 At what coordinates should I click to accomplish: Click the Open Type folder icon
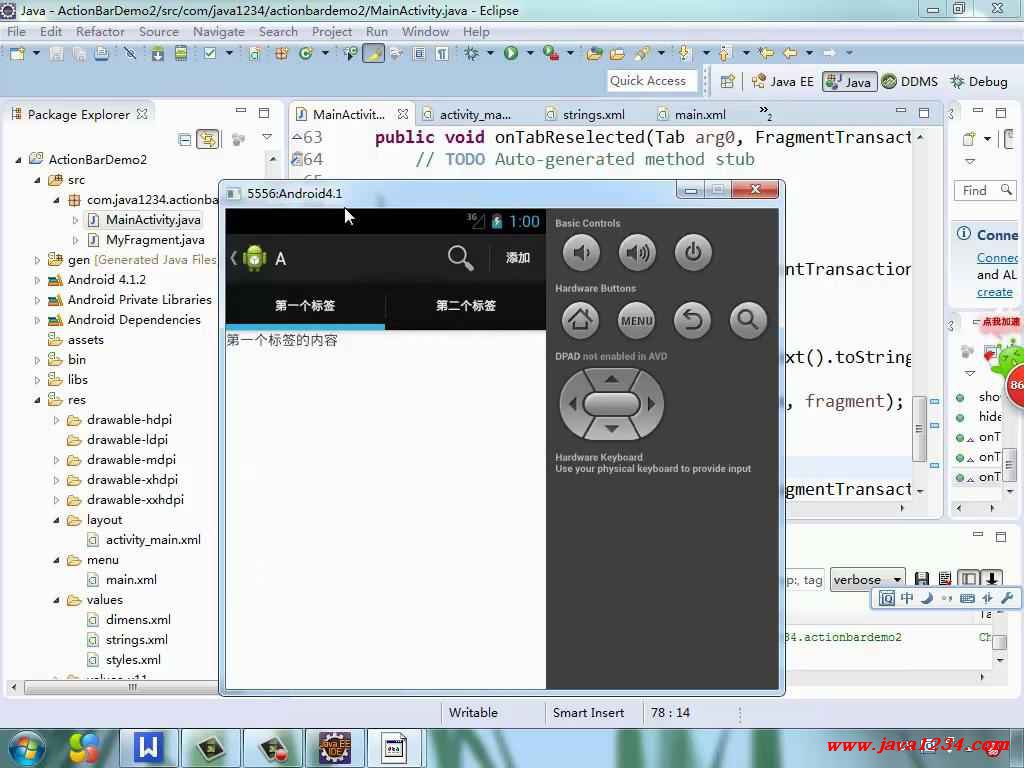pyautogui.click(x=594, y=54)
